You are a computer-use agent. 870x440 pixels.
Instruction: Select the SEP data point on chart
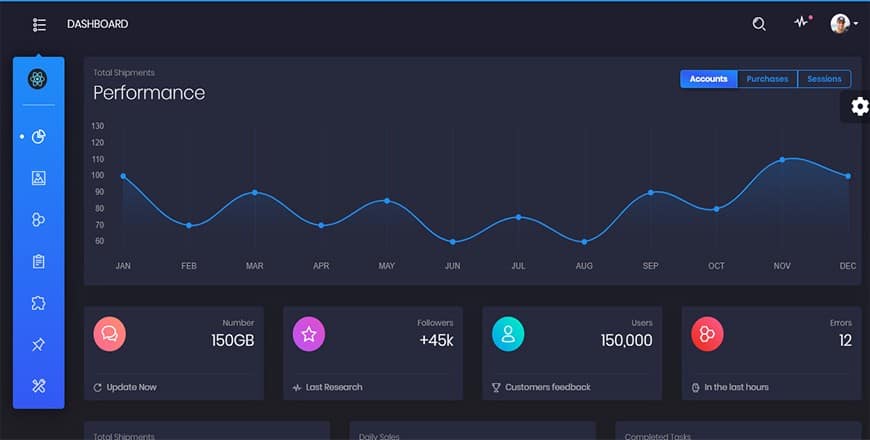(650, 193)
